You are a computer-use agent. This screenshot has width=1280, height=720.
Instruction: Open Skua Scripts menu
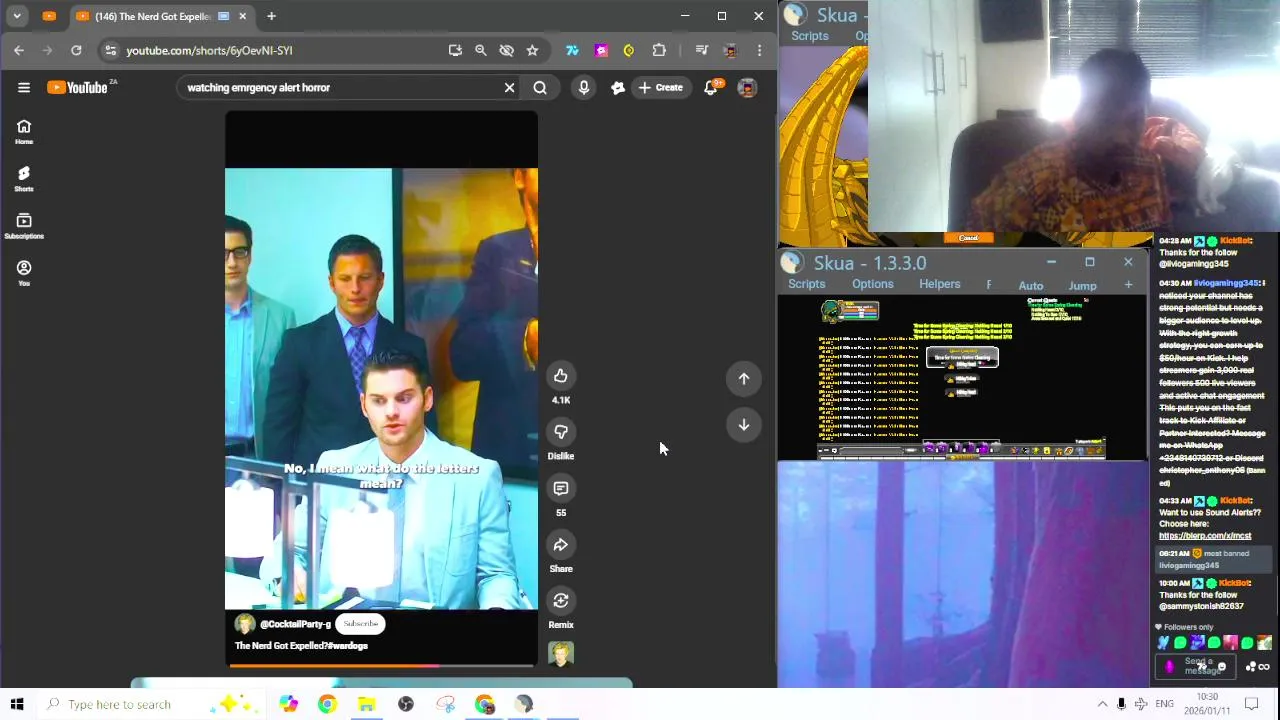tap(806, 284)
